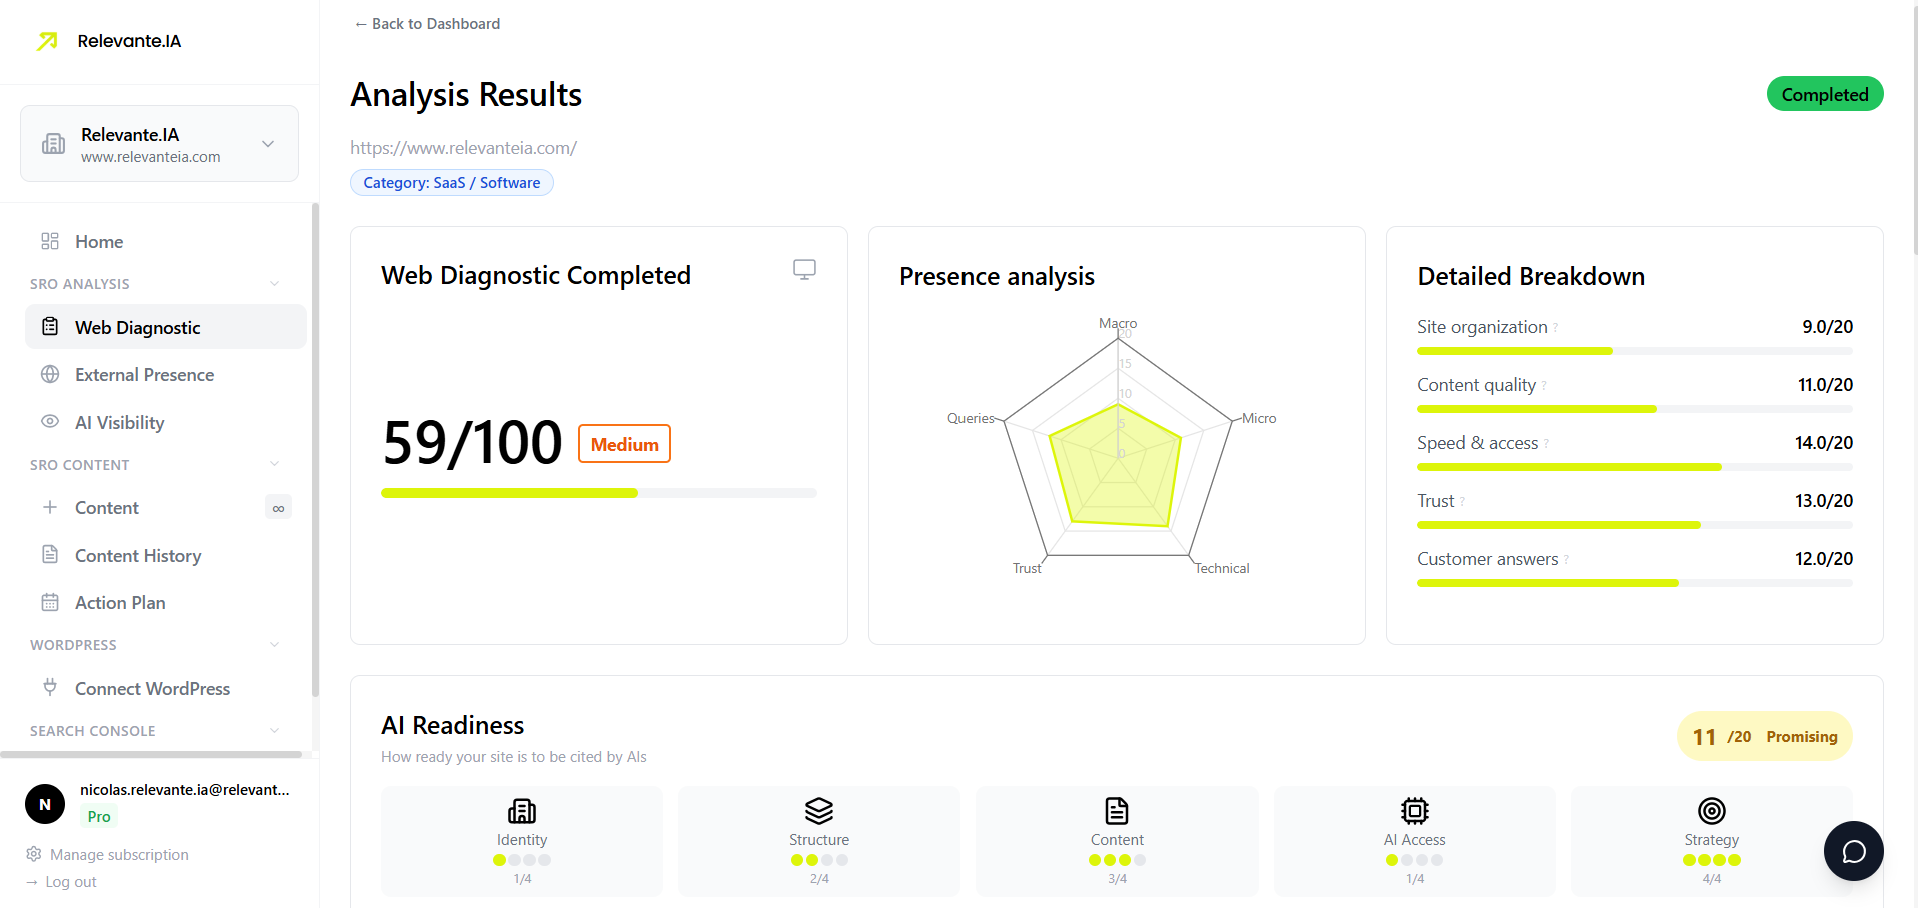Screen dimensions: 1918x908
Task: Click the monitor icon on Web Diagnostic card
Action: 804,269
